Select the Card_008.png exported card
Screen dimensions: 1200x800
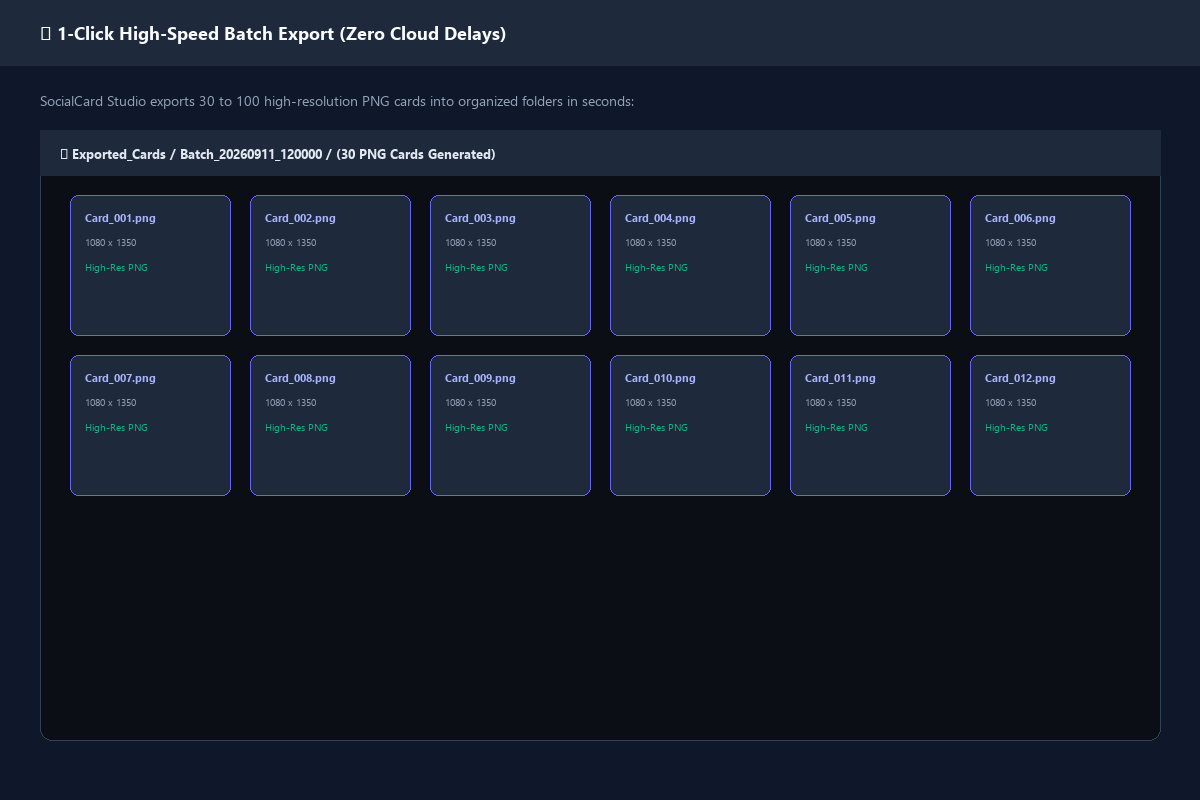tap(330, 425)
